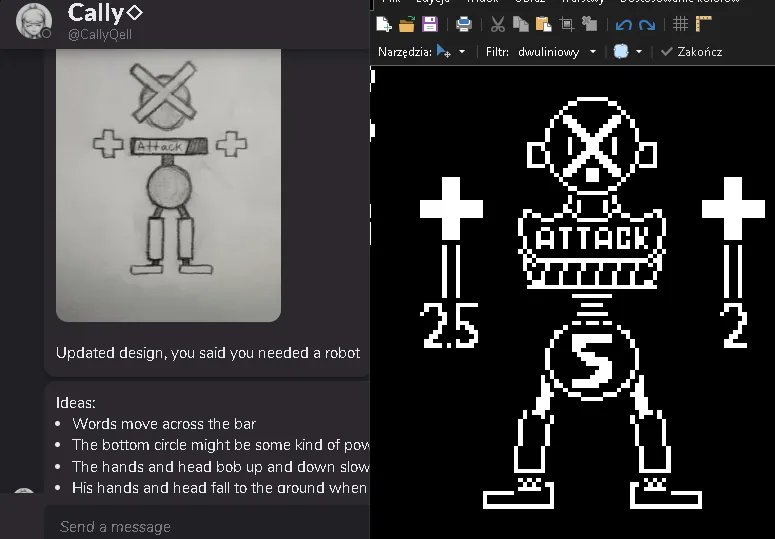
Task: Click the 'Words move across the bar' bullet
Action: pos(164,424)
